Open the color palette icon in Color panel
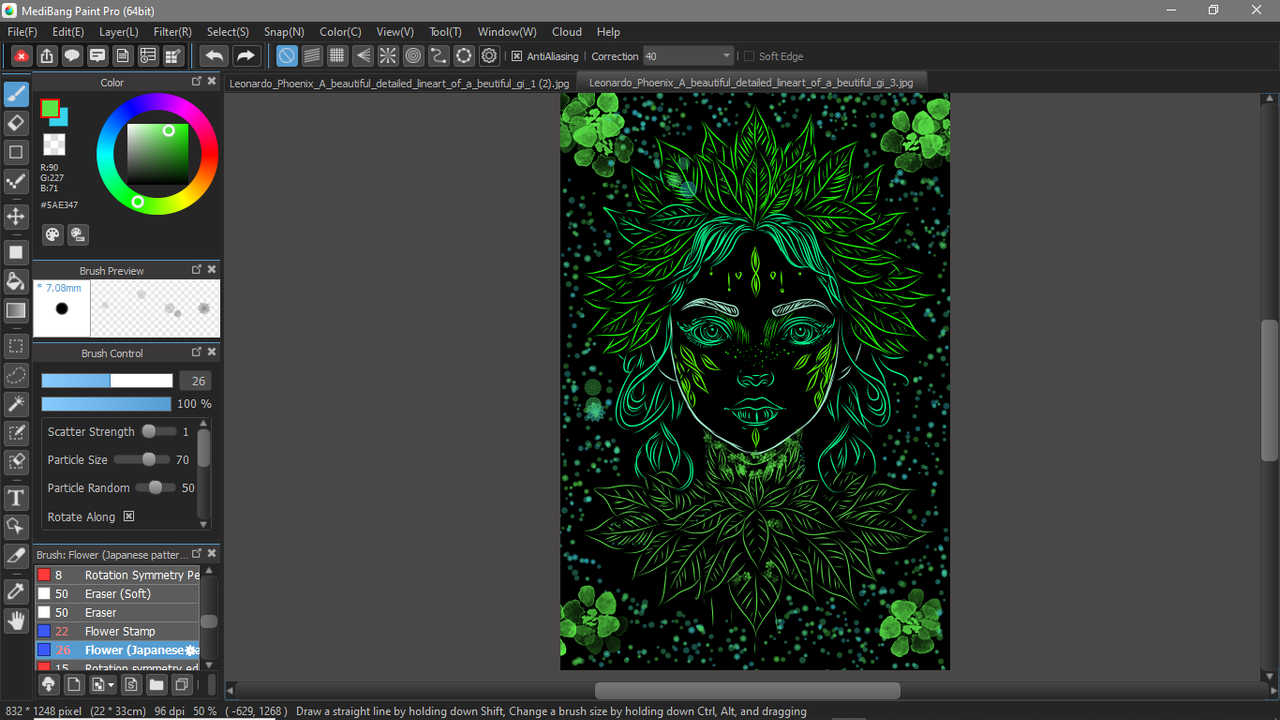This screenshot has width=1280, height=720. coord(53,234)
